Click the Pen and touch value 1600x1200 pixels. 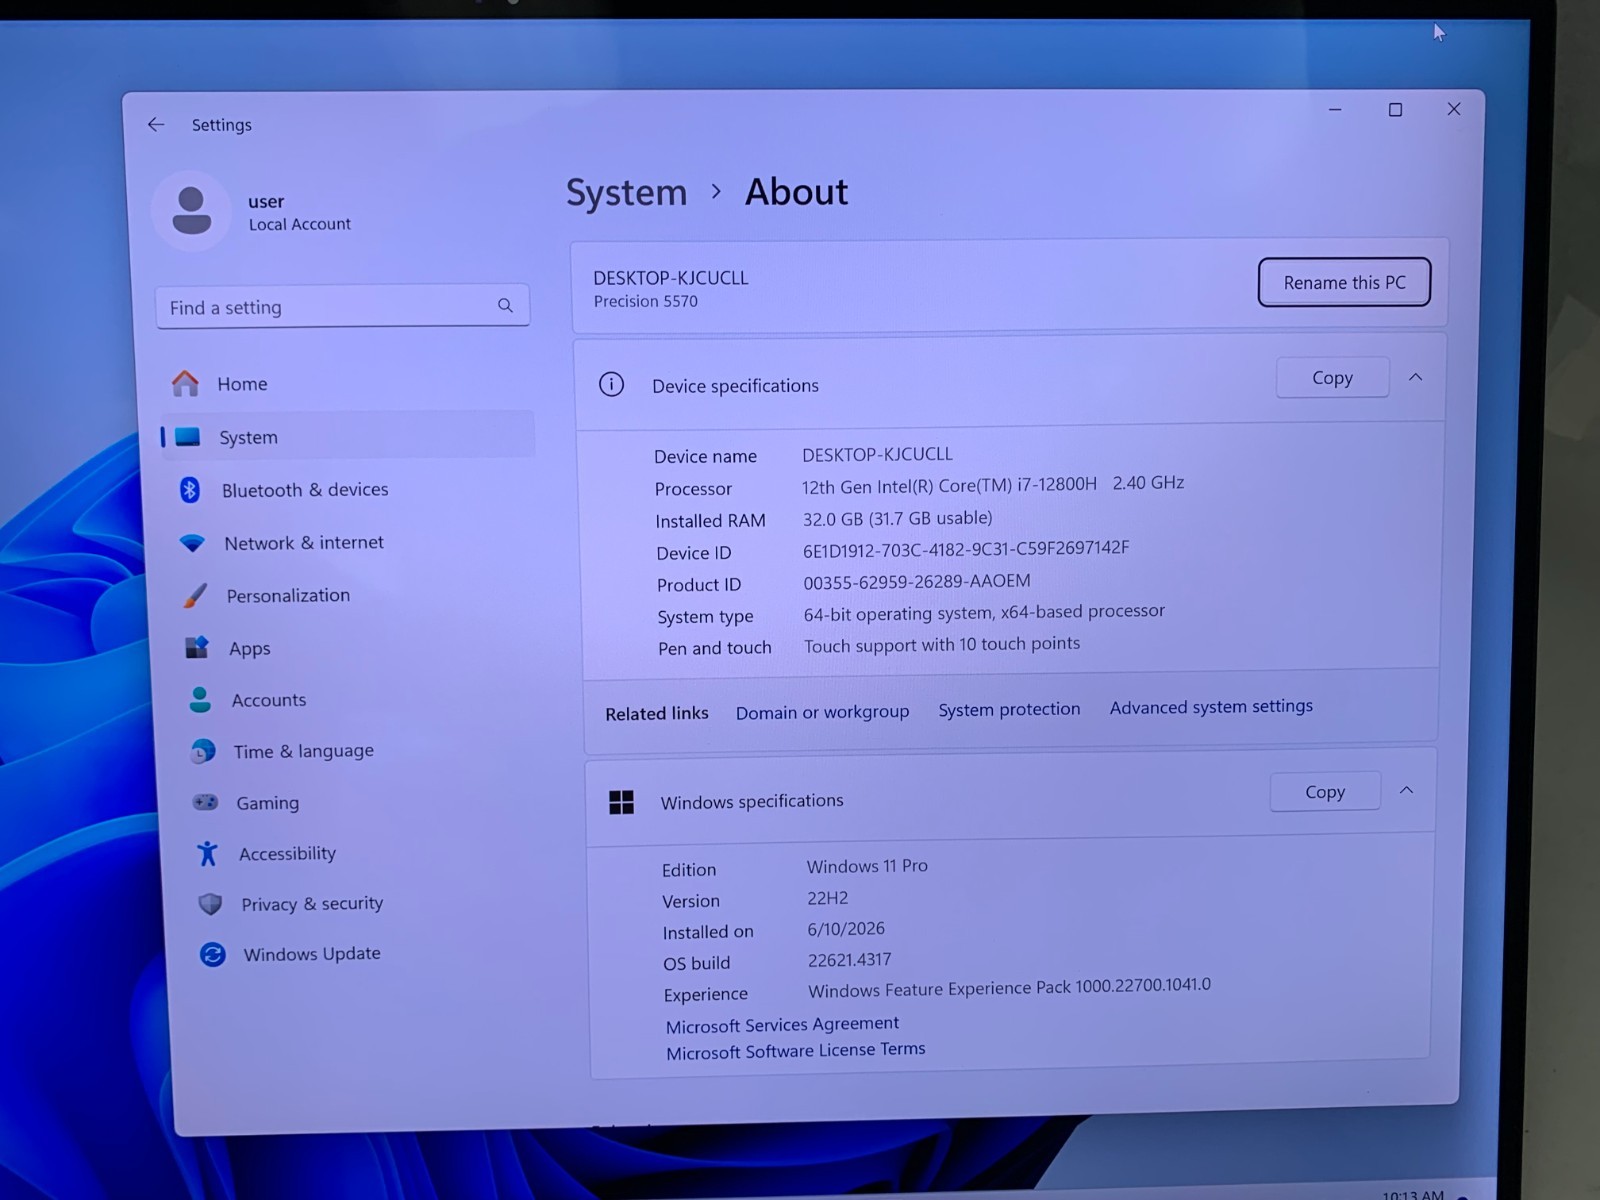pyautogui.click(x=941, y=644)
